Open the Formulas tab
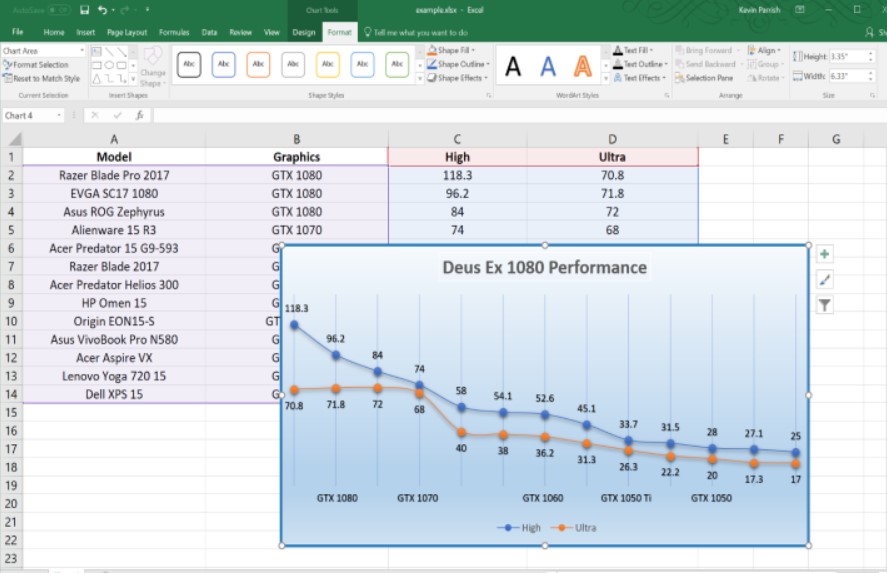This screenshot has height=573, width=887. tap(174, 32)
